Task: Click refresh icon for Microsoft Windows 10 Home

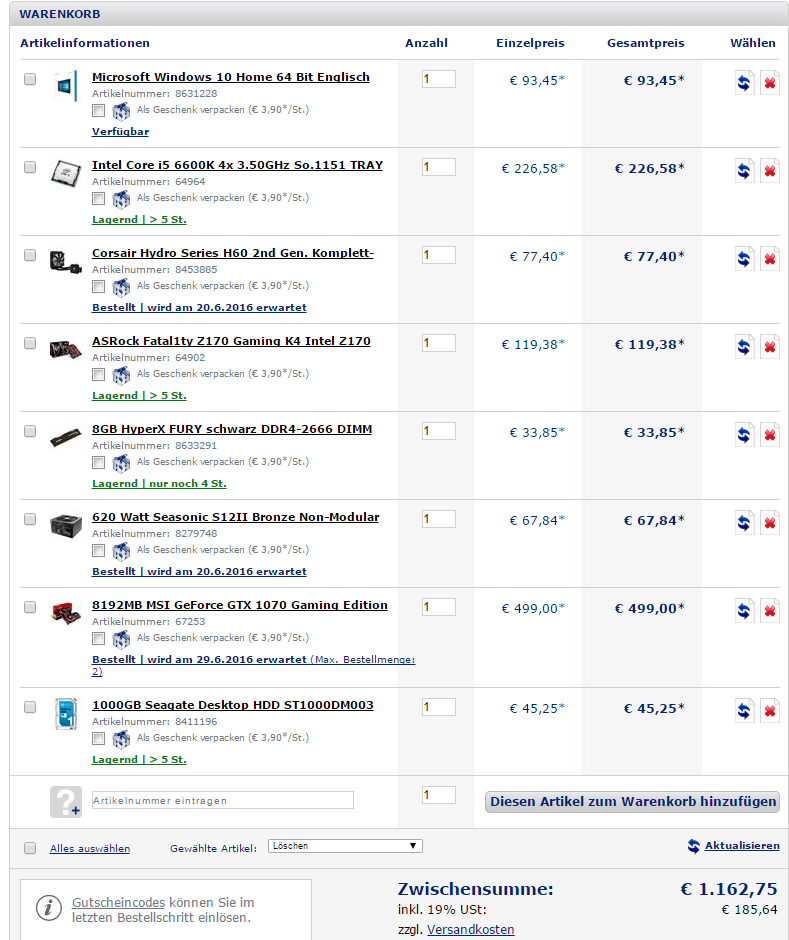Action: pyautogui.click(x=744, y=83)
